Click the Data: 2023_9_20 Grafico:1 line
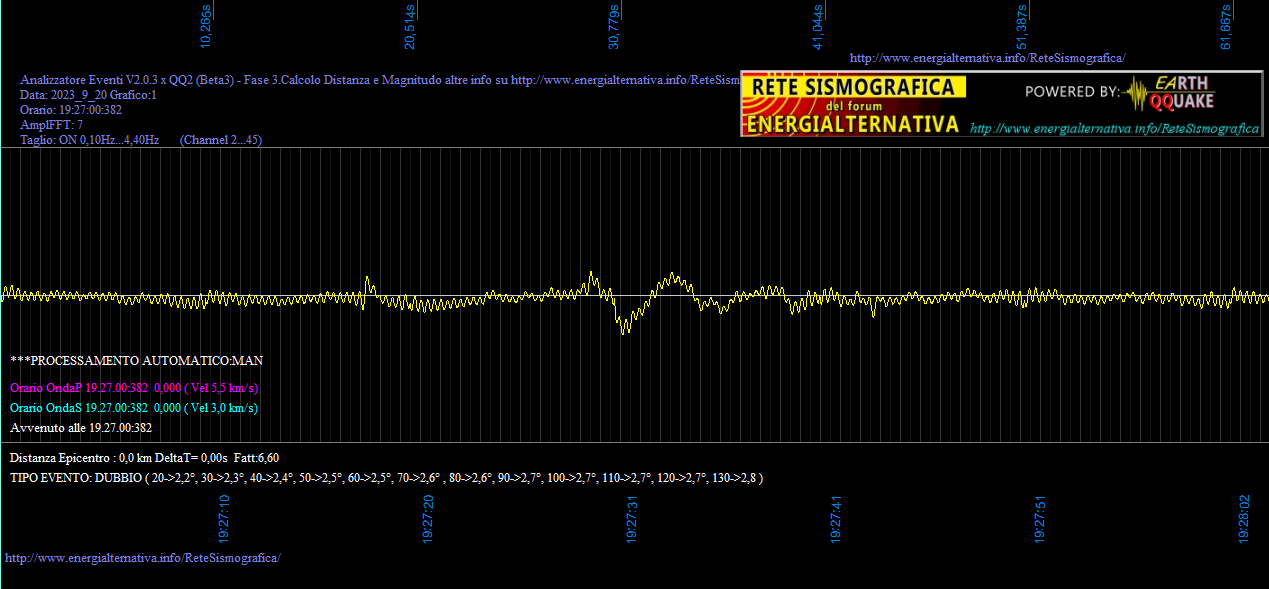Viewport: 1269px width, 589px height. (88, 95)
